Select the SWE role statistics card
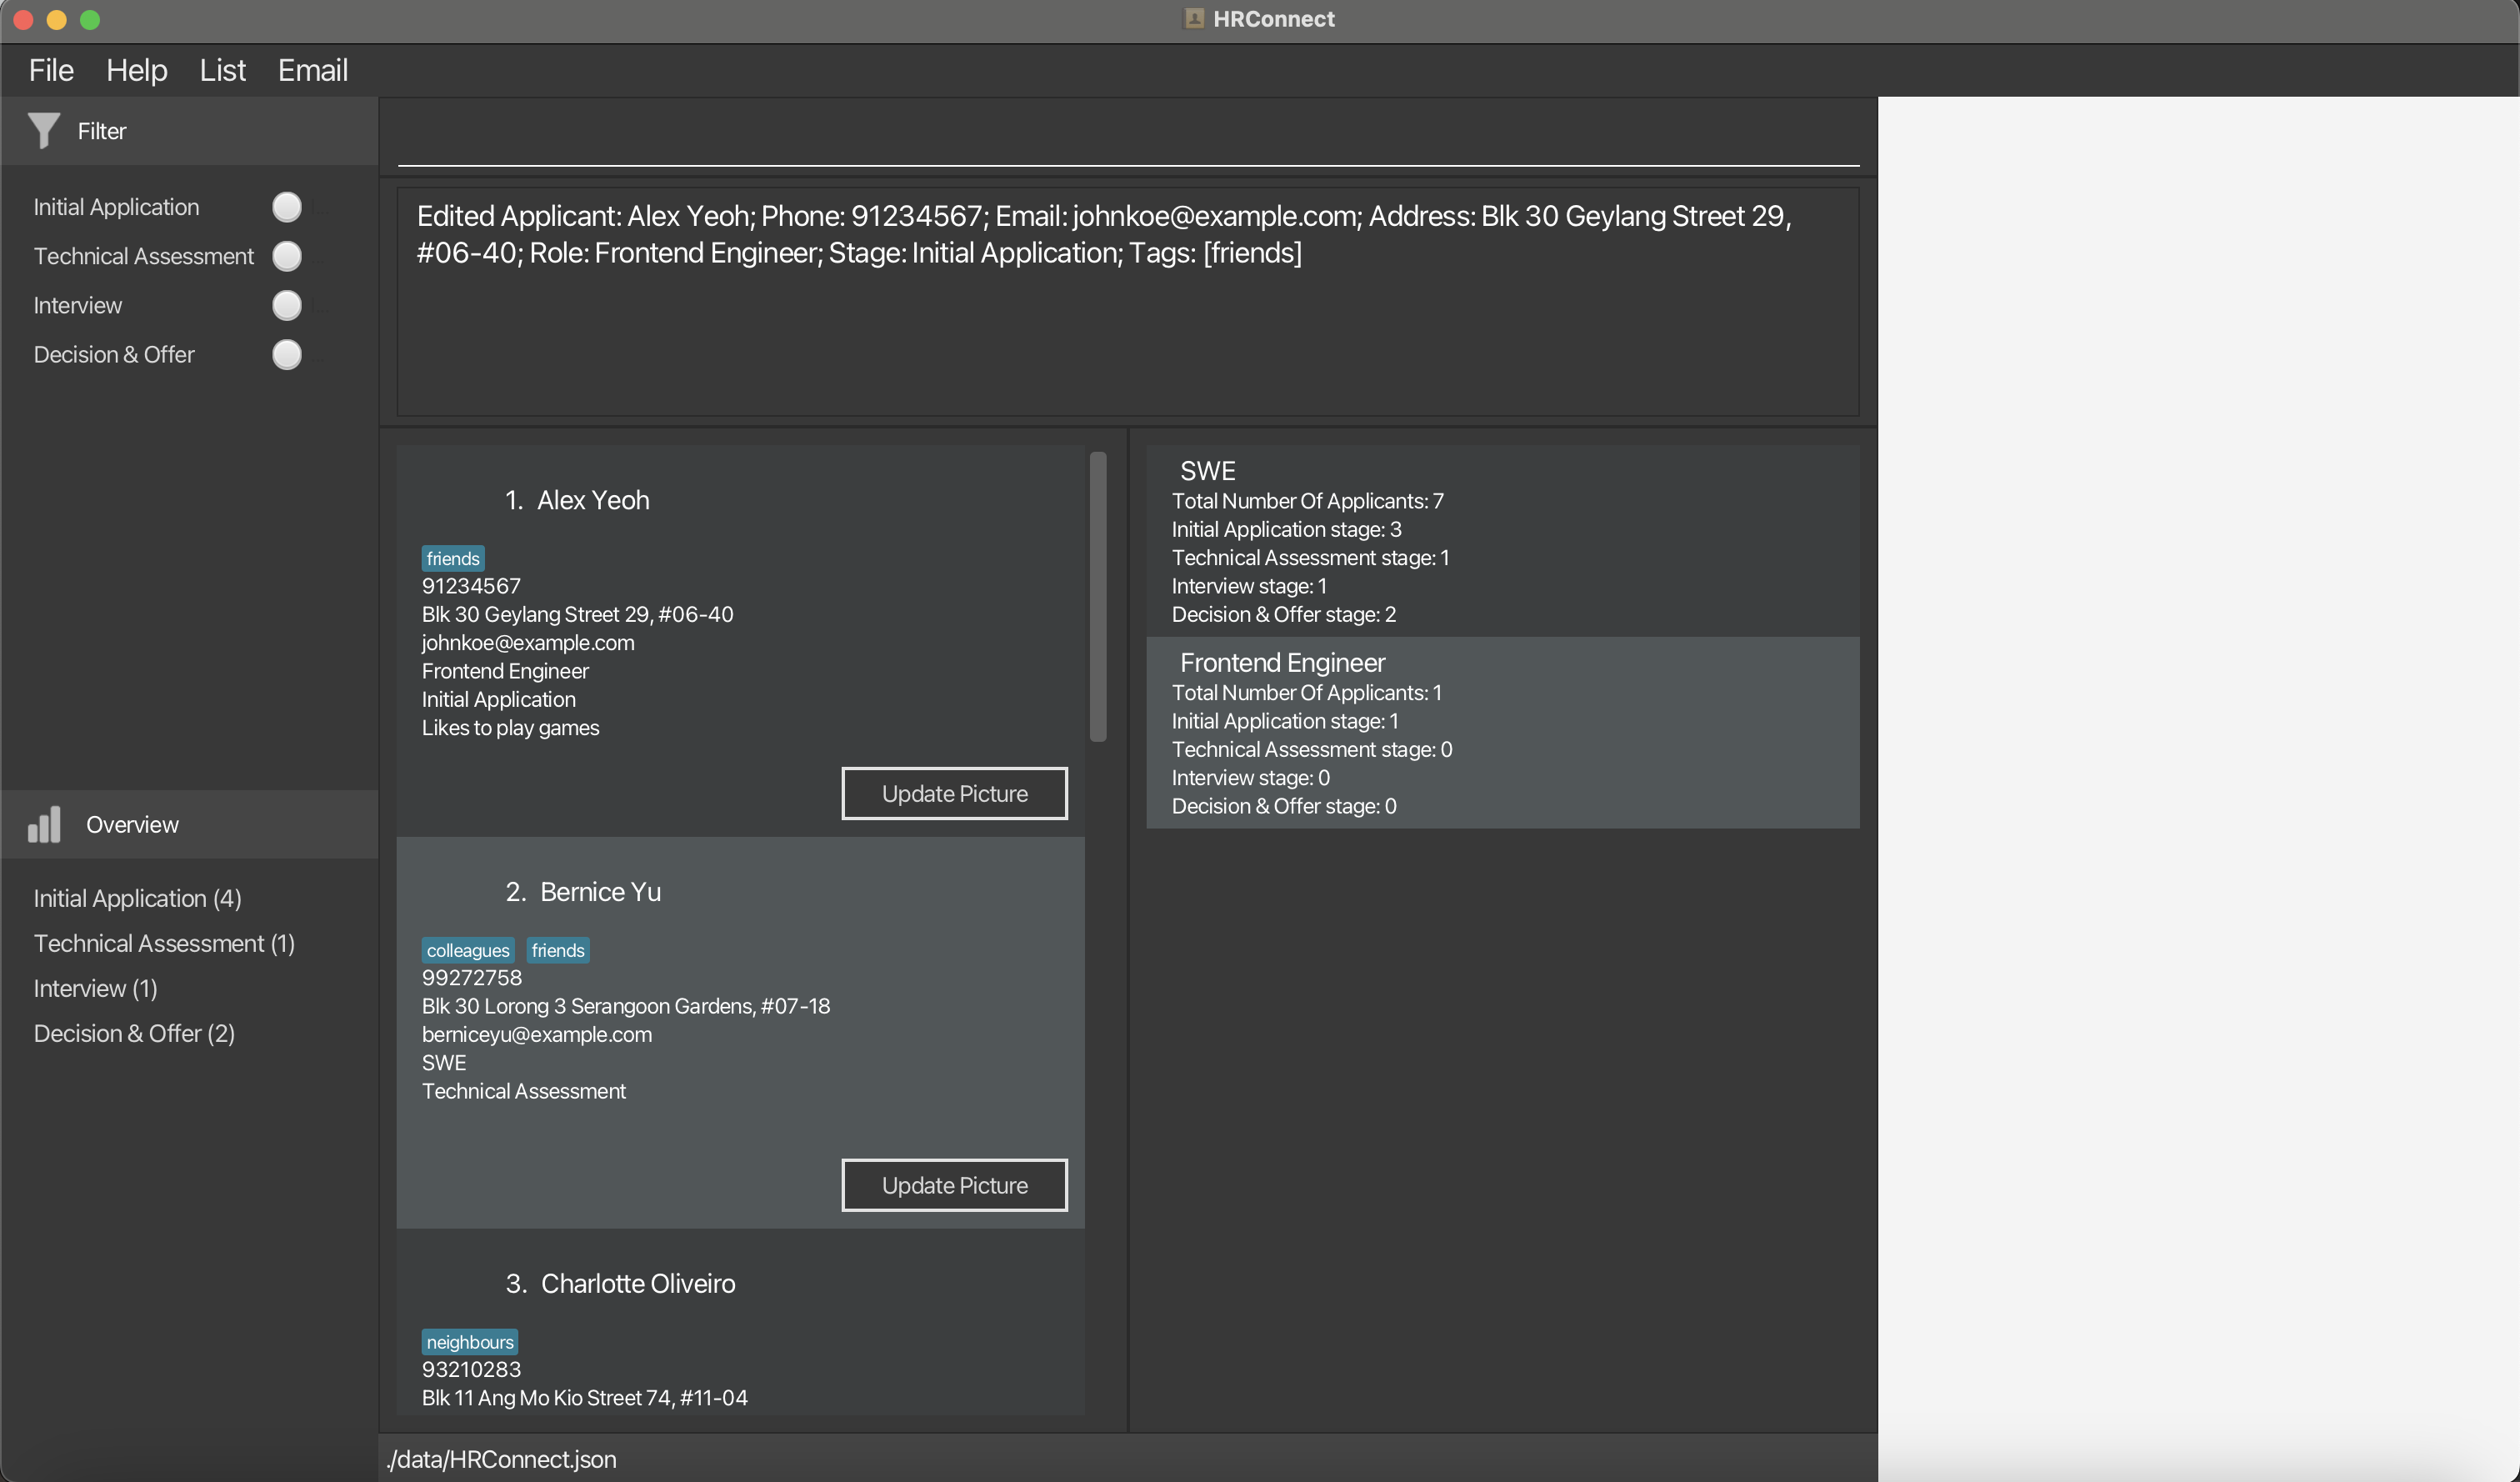This screenshot has height=1482, width=2520. coord(1502,541)
